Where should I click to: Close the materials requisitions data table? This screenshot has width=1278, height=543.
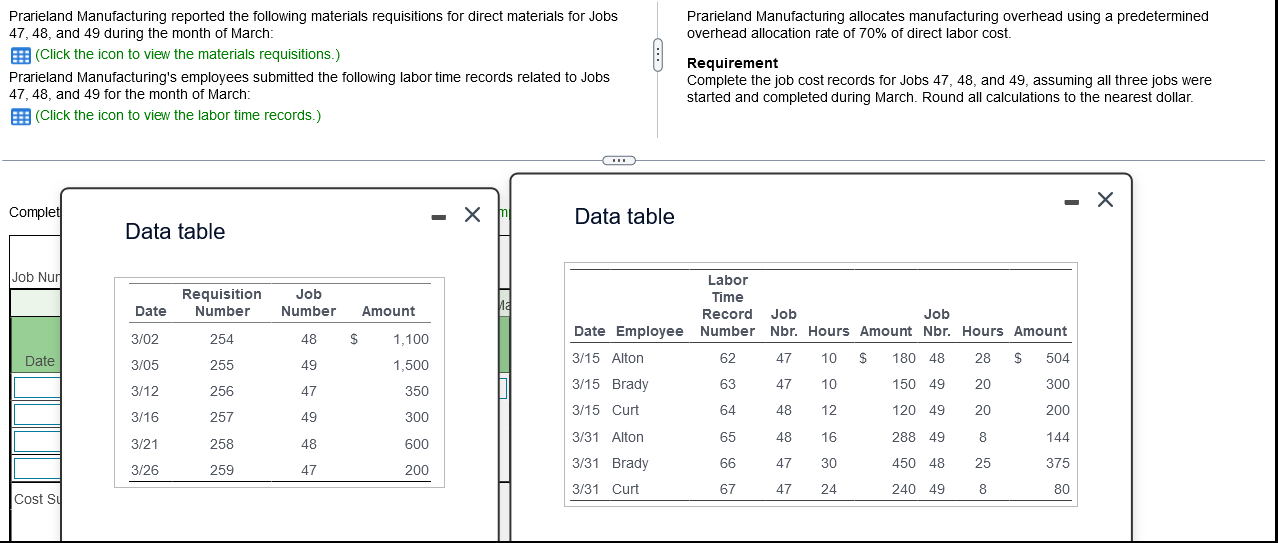[x=473, y=215]
